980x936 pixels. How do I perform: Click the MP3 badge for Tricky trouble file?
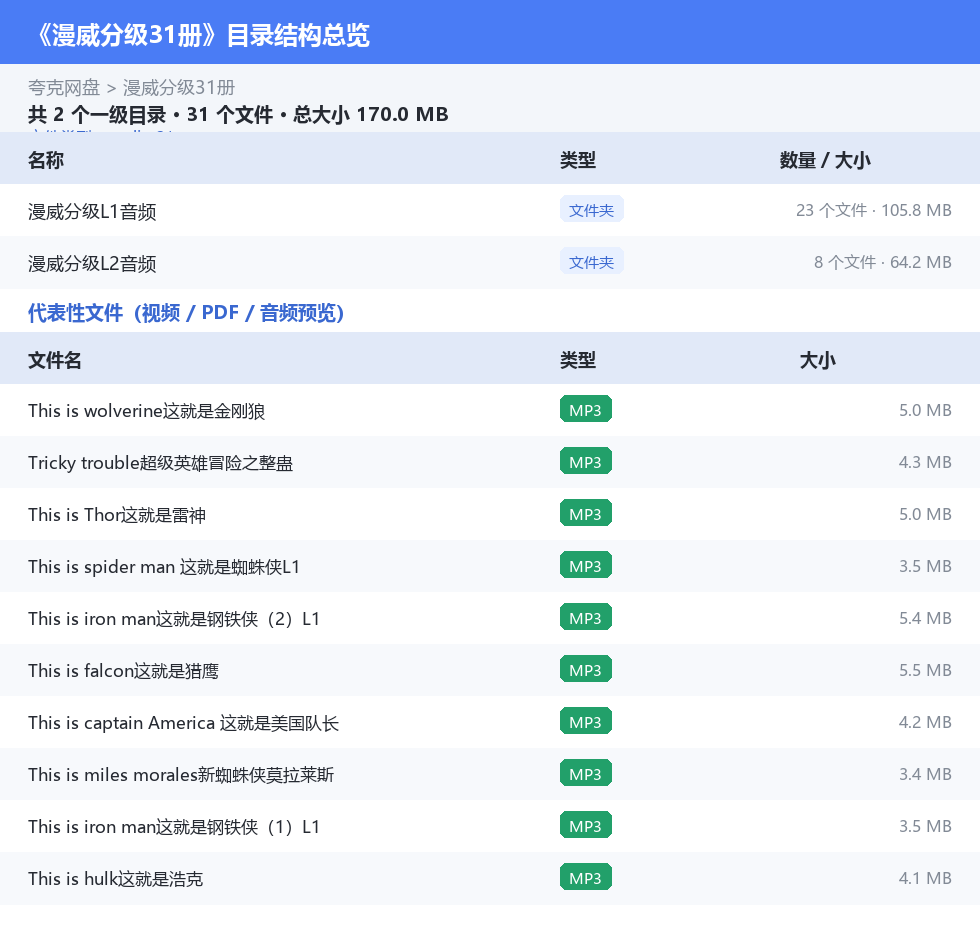(586, 461)
